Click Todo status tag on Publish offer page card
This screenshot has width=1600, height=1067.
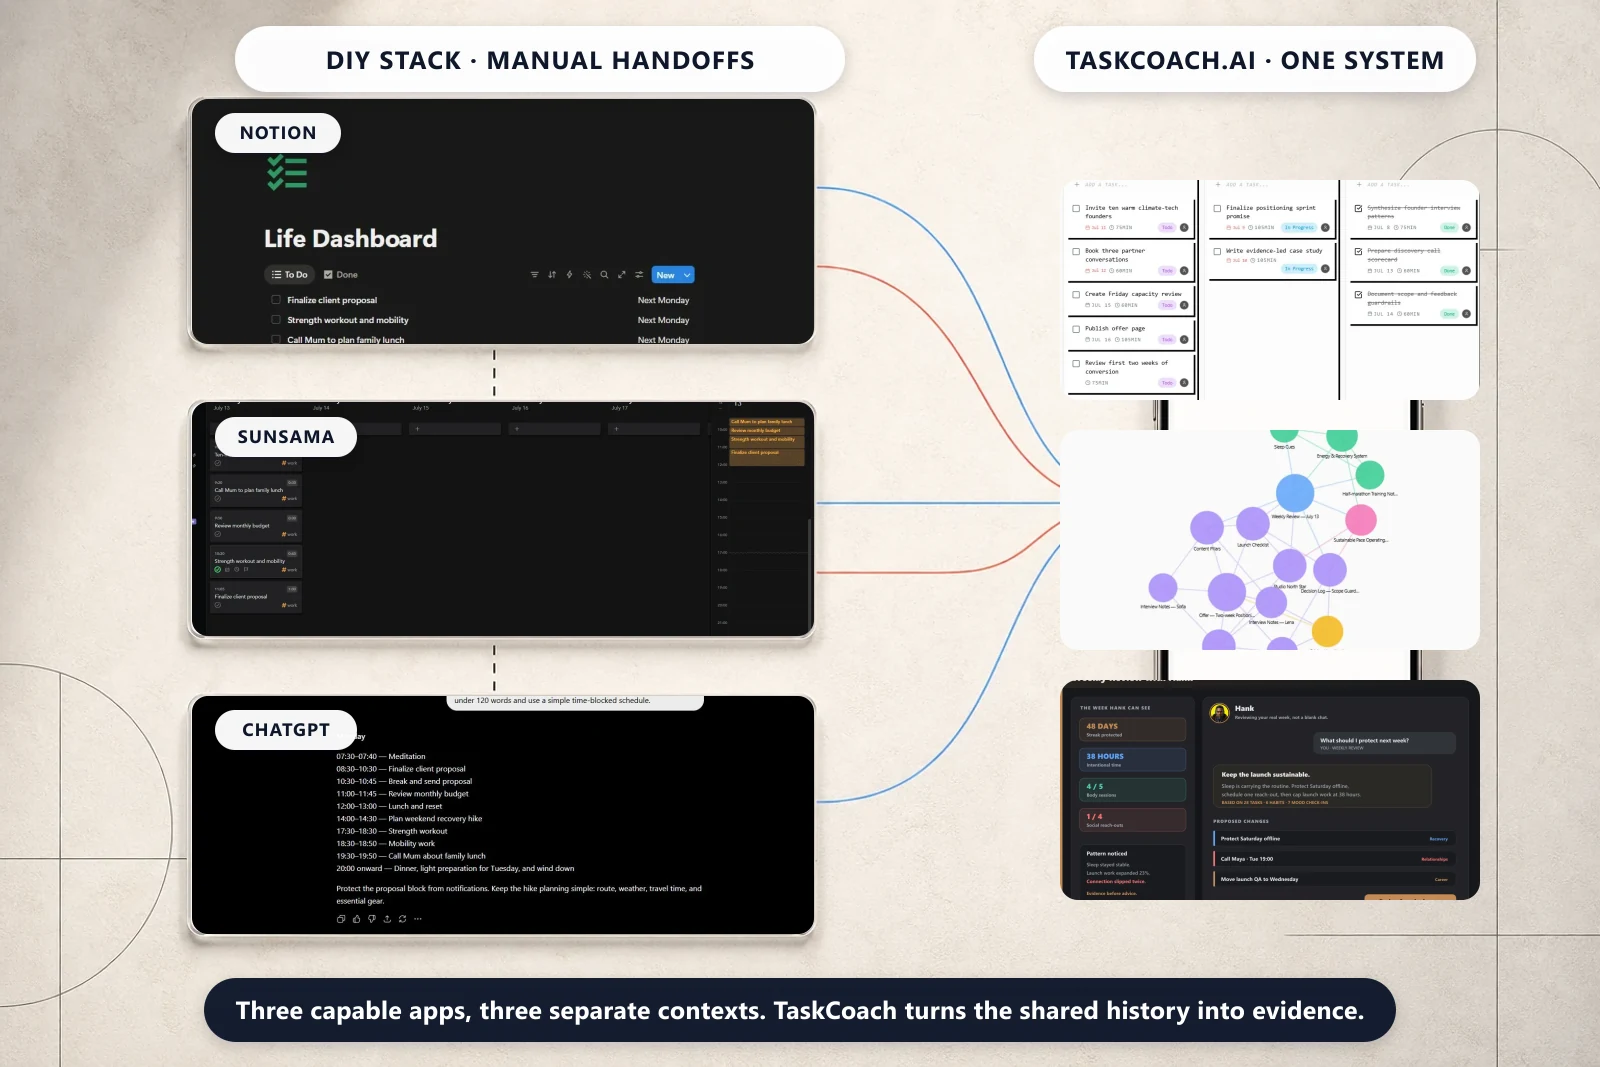coord(1167,340)
